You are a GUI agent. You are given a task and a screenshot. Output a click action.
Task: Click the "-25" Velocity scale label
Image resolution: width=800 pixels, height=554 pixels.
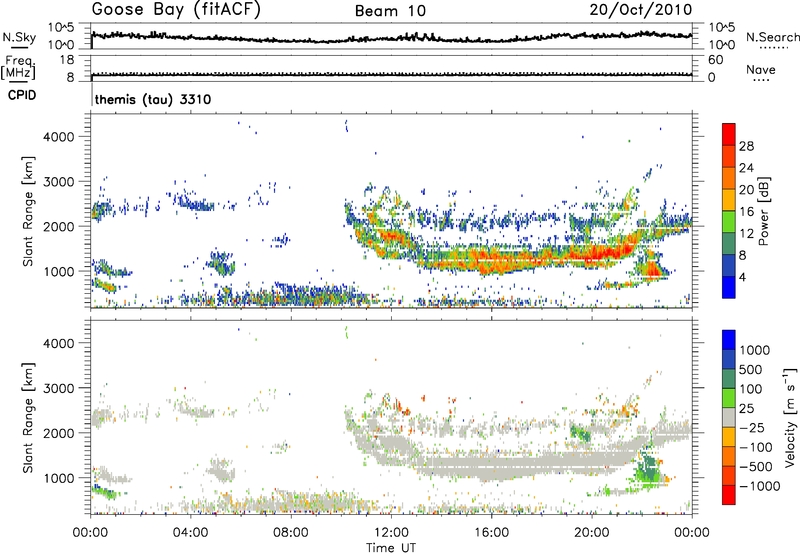coord(752,428)
